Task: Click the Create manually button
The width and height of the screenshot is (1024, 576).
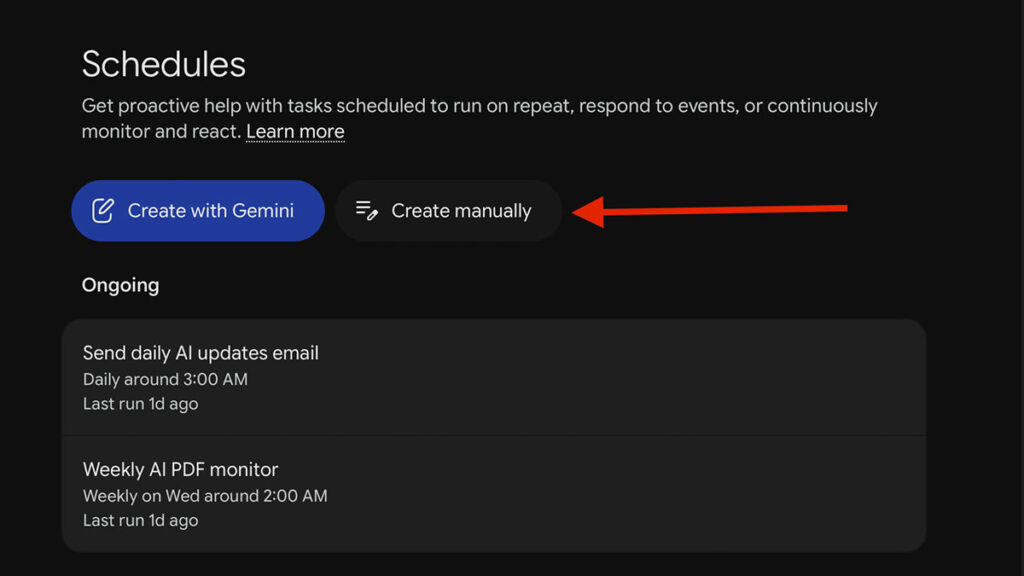Action: [x=449, y=211]
